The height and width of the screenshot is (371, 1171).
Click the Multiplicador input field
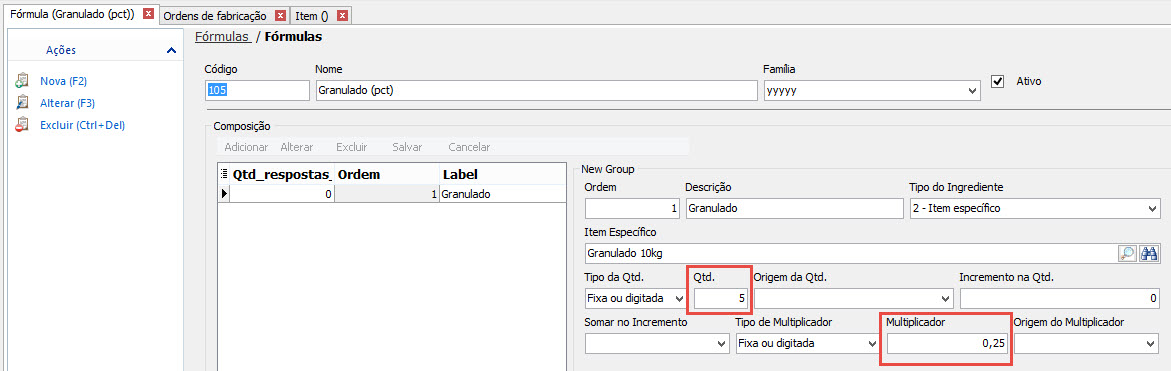click(947, 343)
